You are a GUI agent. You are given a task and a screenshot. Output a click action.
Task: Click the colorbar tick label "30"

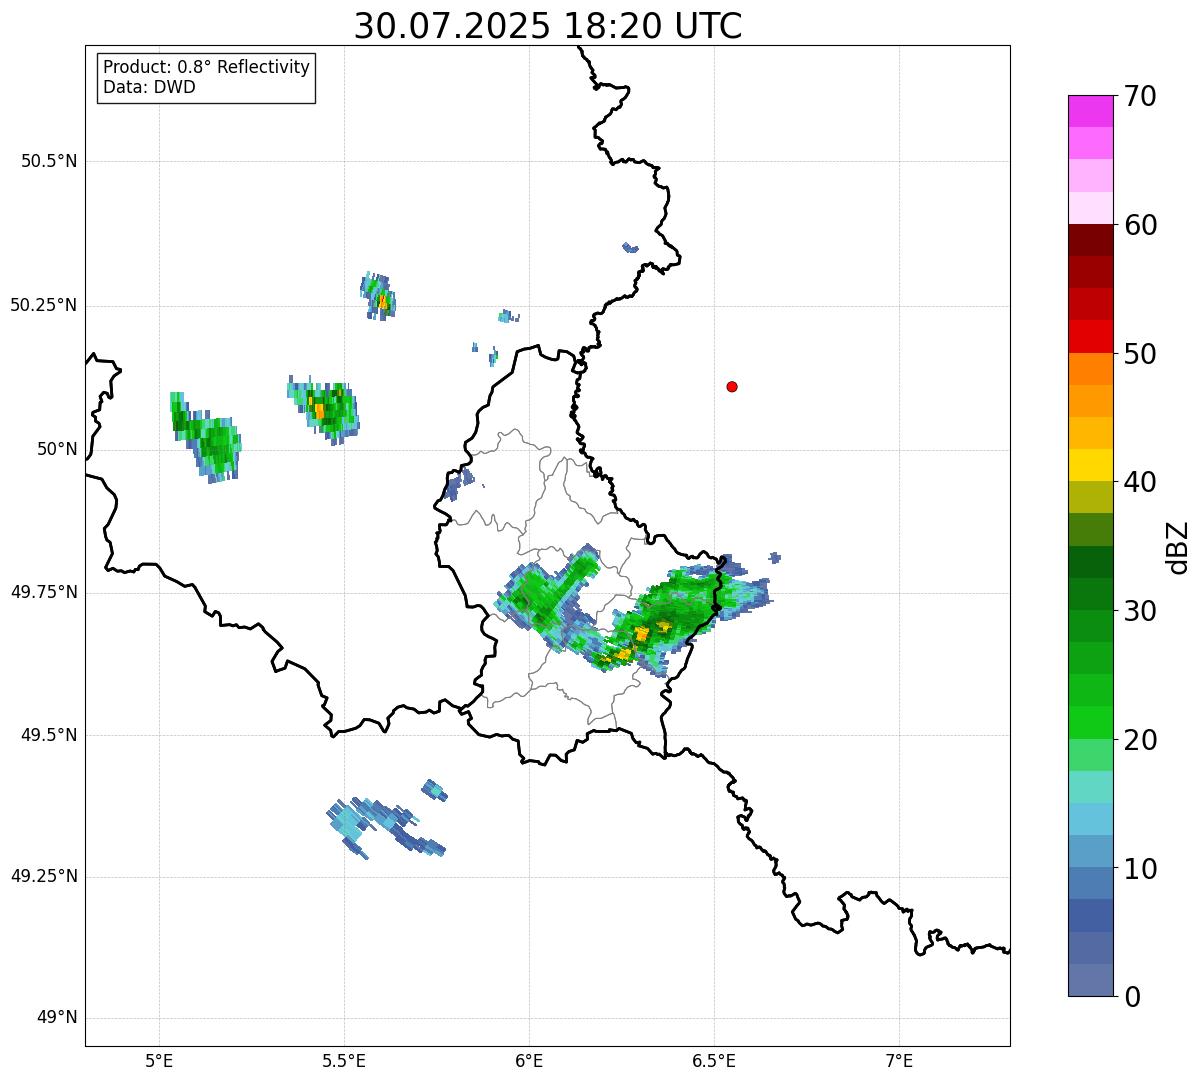[x=1139, y=611]
